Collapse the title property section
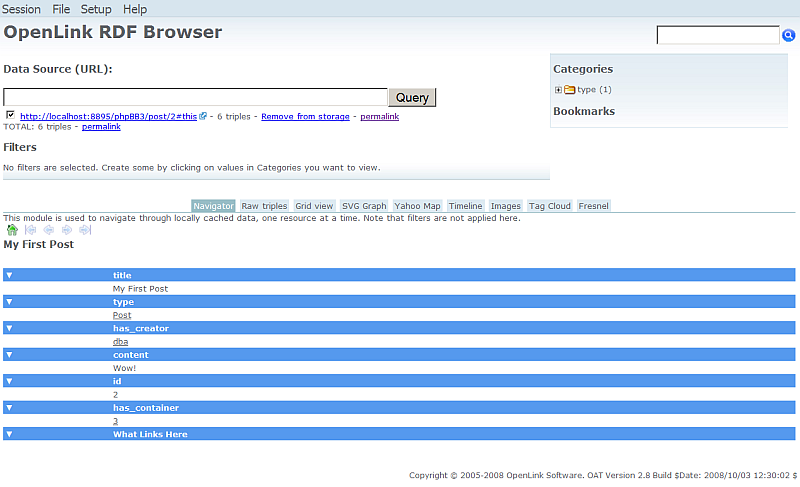Image resolution: width=800 pixels, height=487 pixels. pos(9,275)
